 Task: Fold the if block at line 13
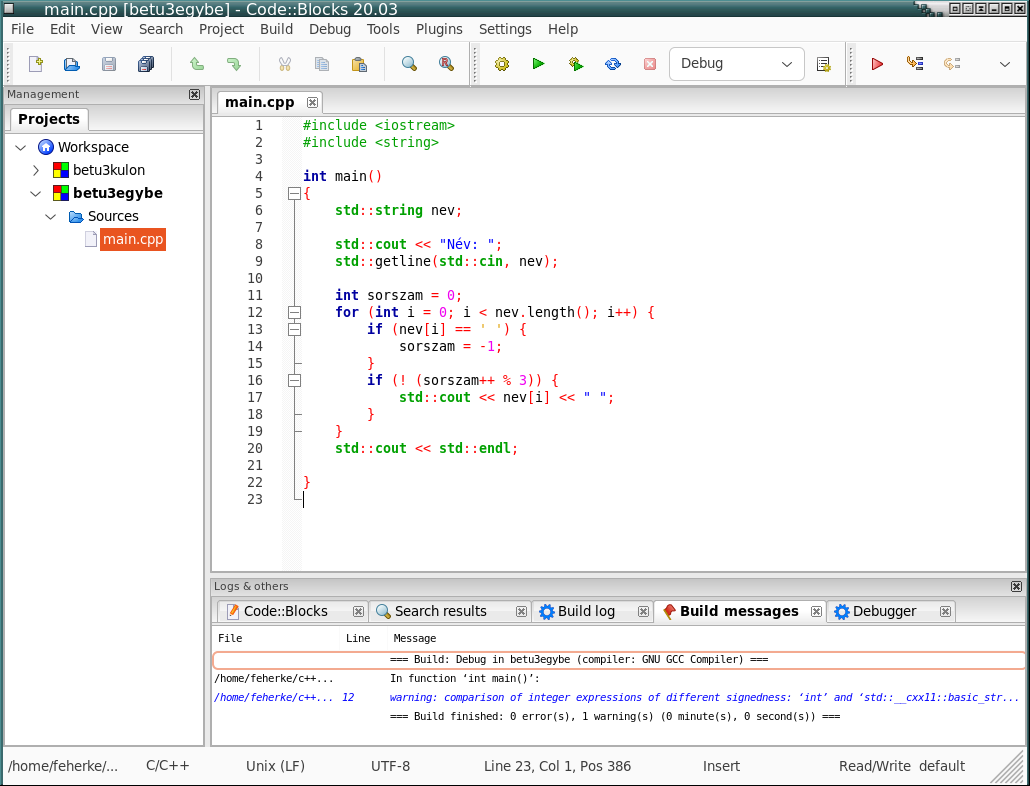click(x=294, y=330)
